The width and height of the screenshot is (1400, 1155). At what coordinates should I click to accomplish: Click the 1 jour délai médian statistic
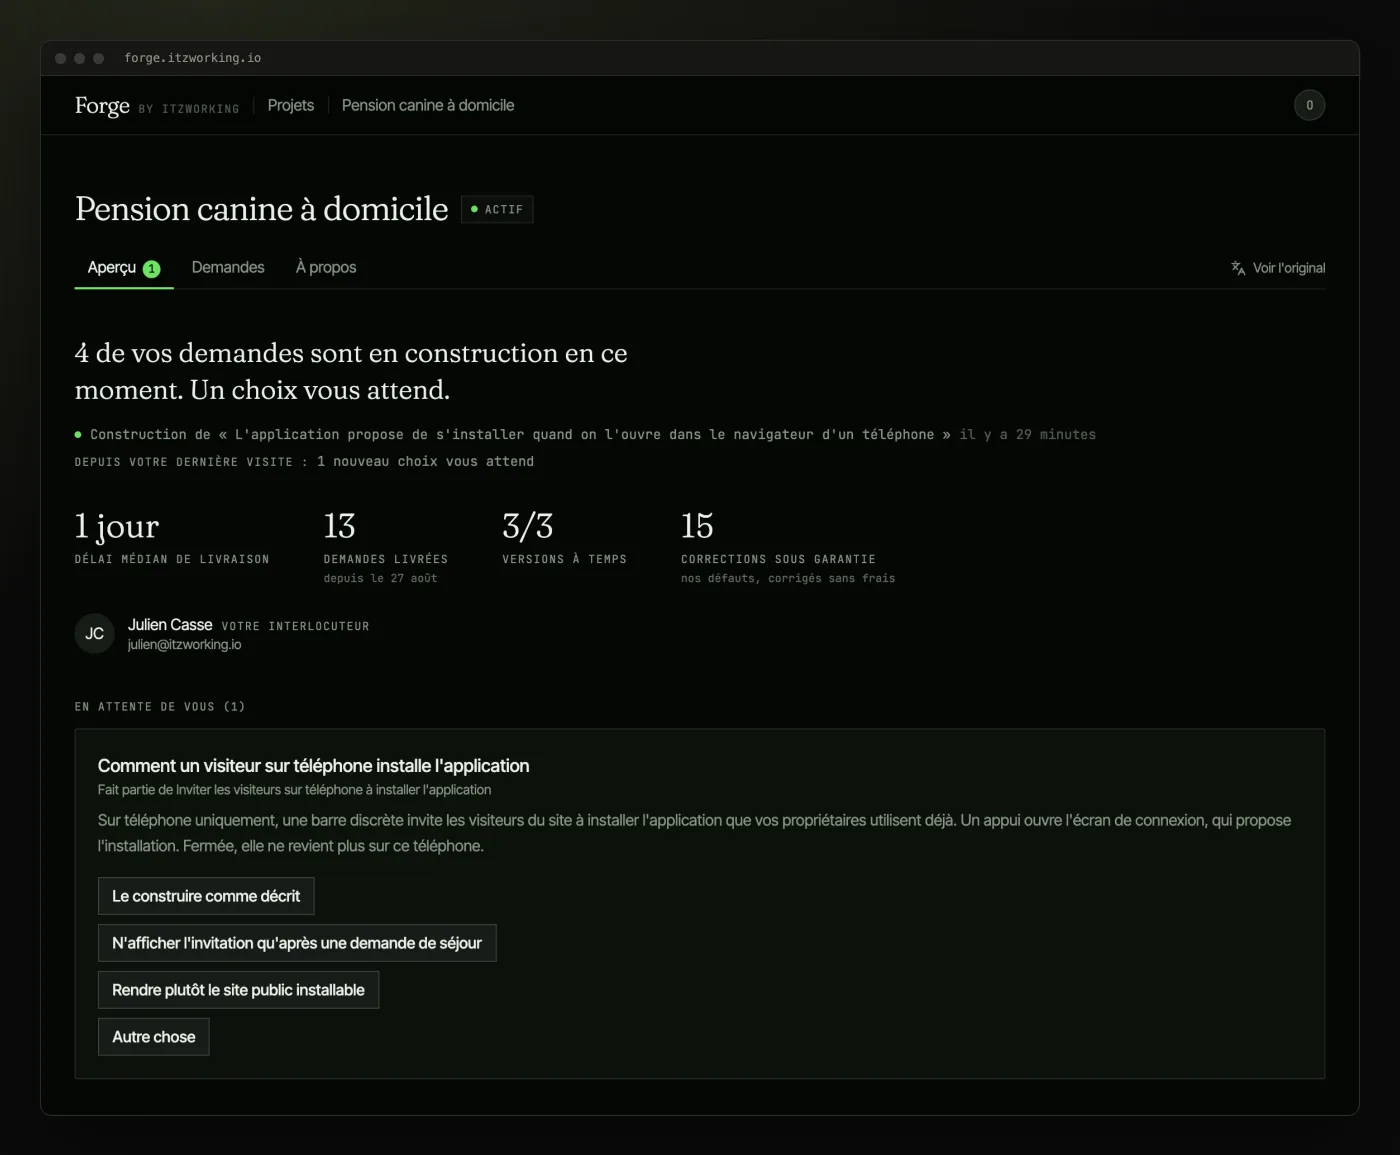point(172,538)
